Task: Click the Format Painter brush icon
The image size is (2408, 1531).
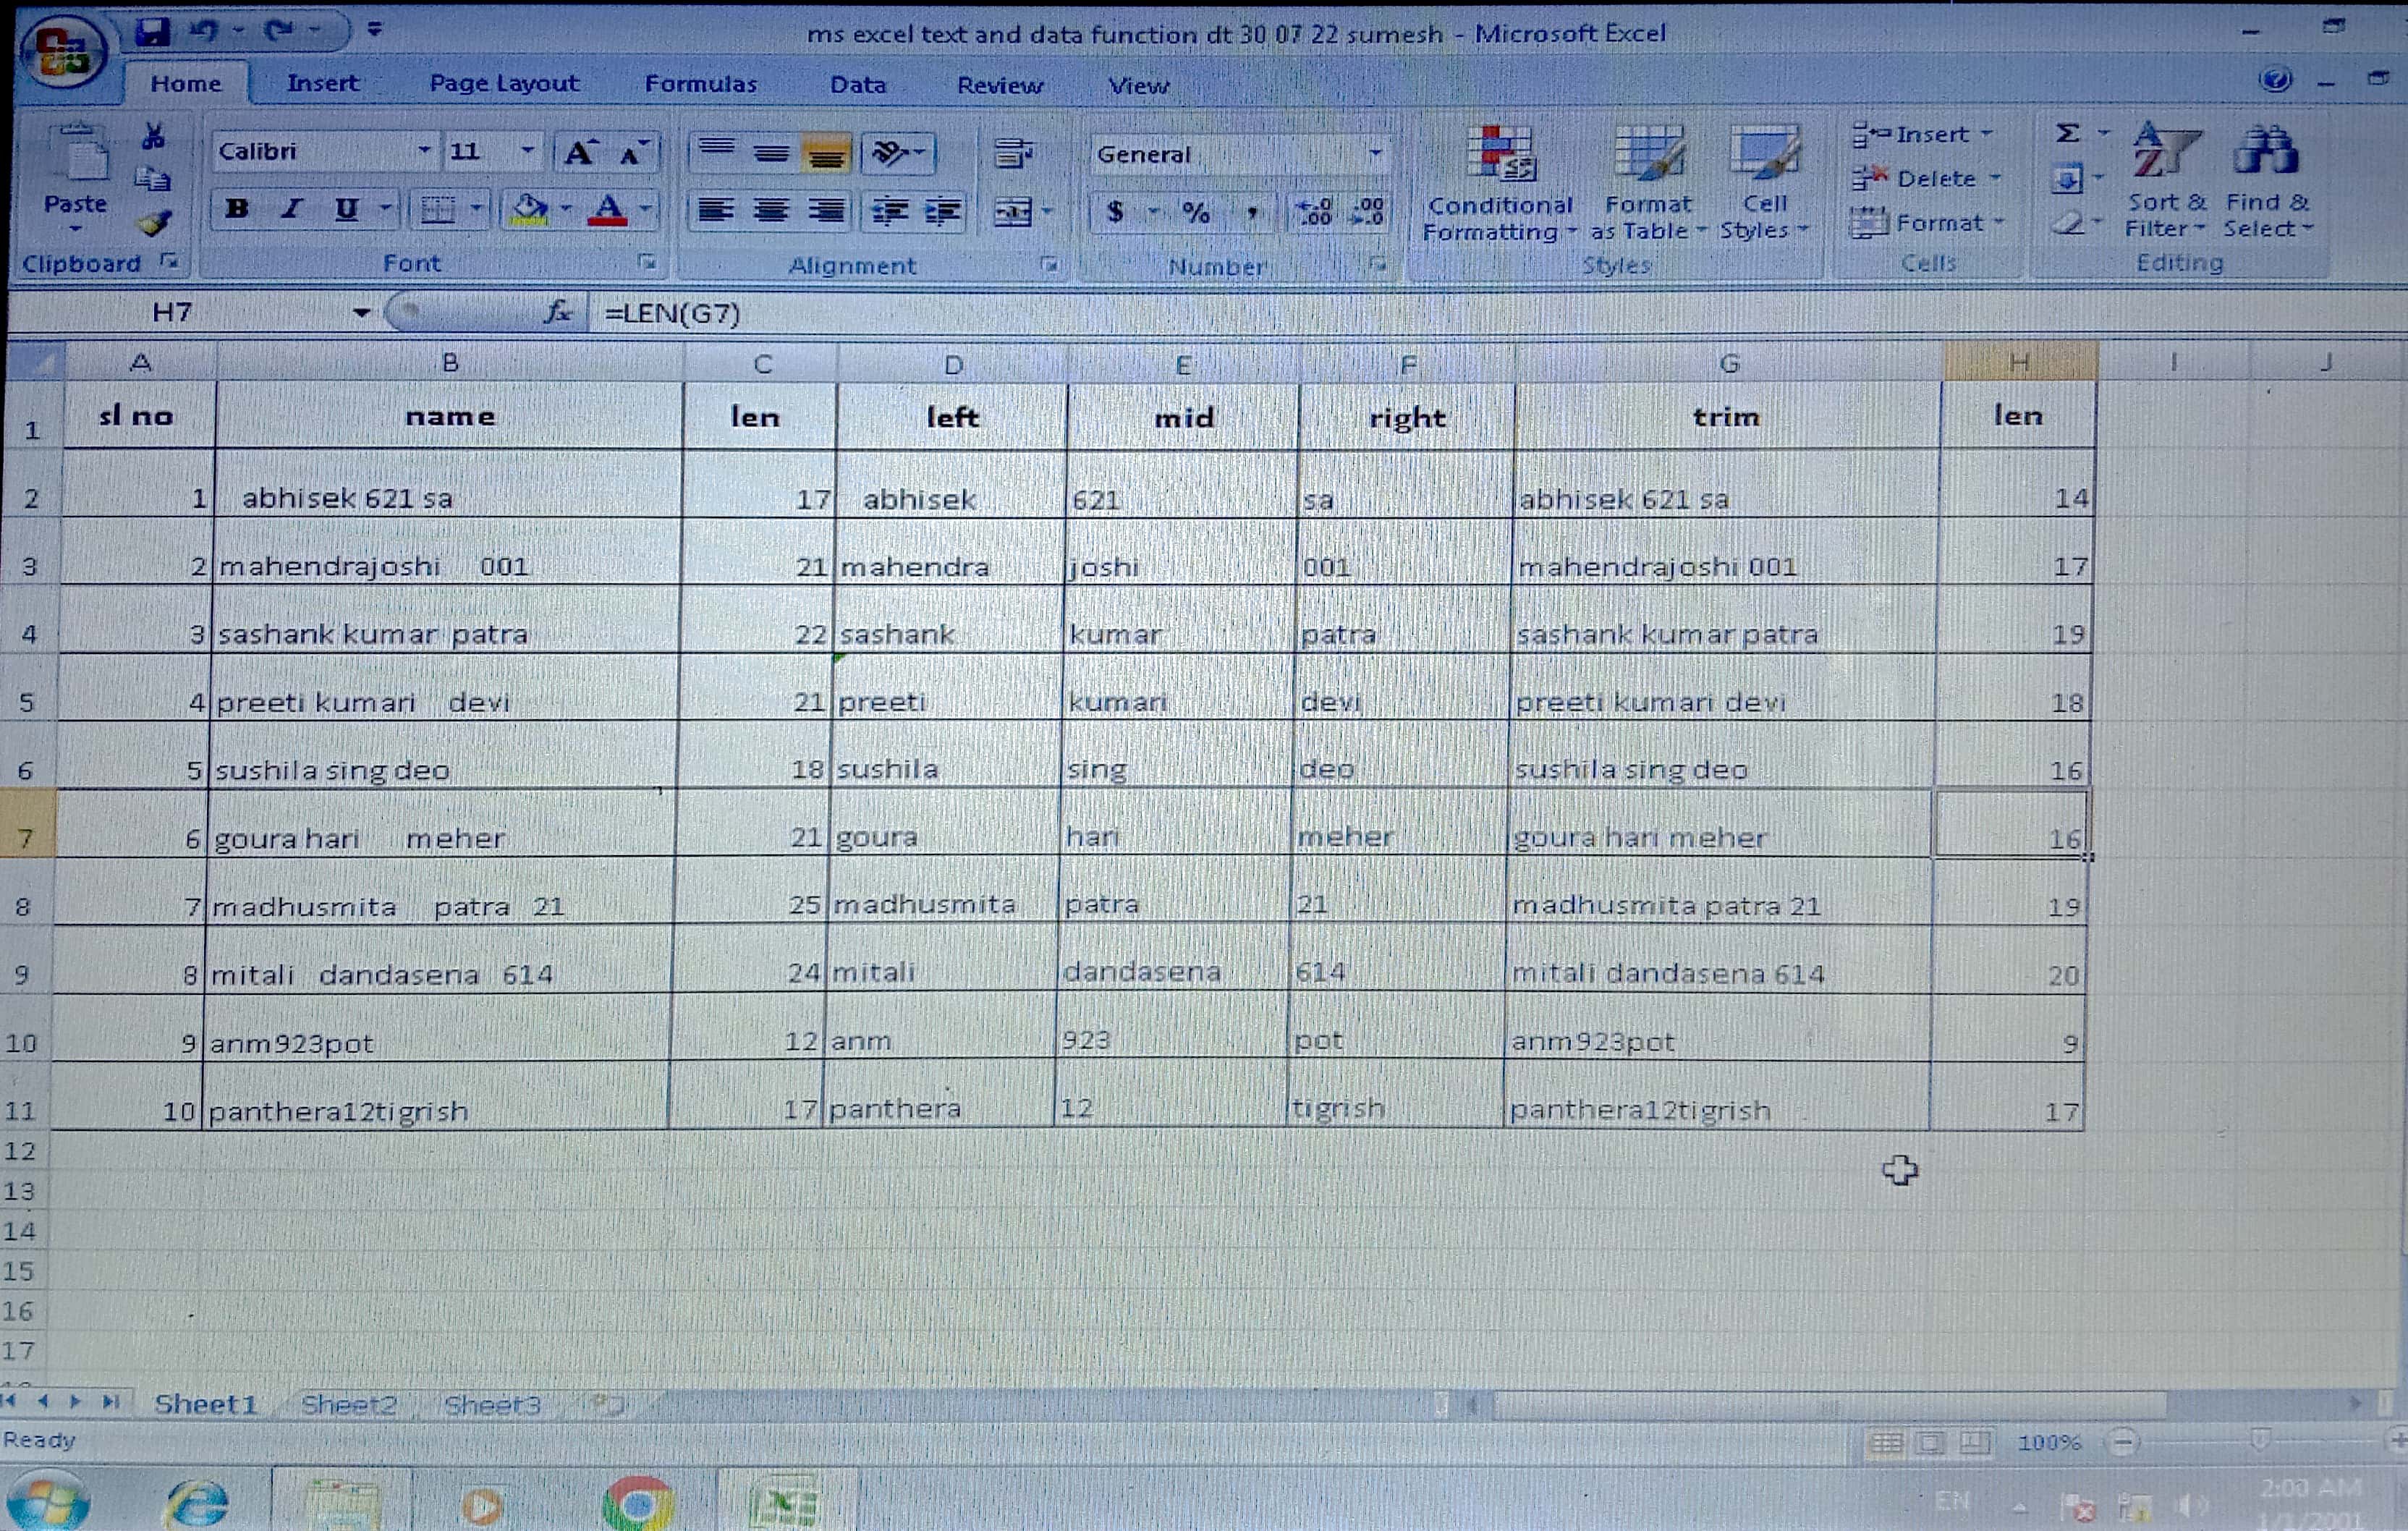Action: 155,222
